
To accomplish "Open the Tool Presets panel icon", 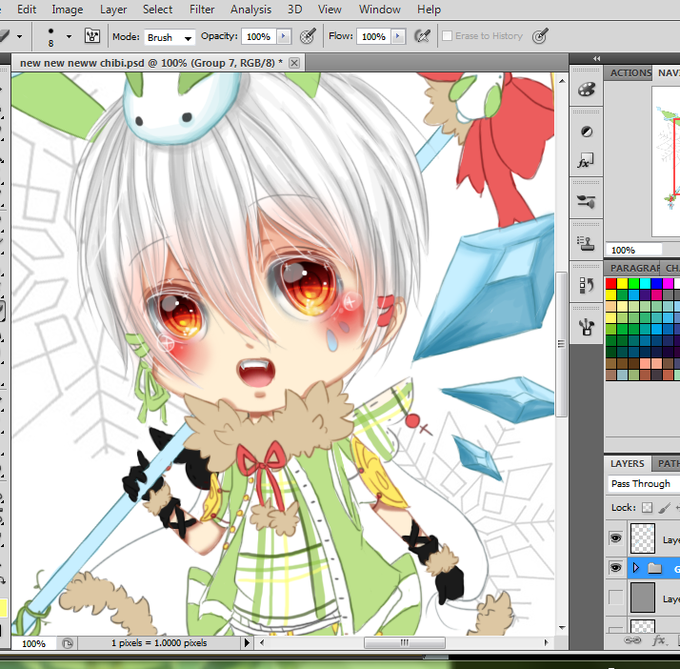I will [586, 326].
